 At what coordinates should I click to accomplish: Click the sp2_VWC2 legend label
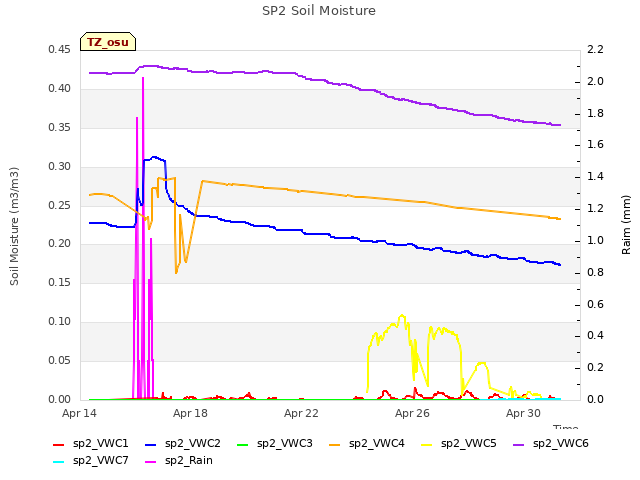193,444
